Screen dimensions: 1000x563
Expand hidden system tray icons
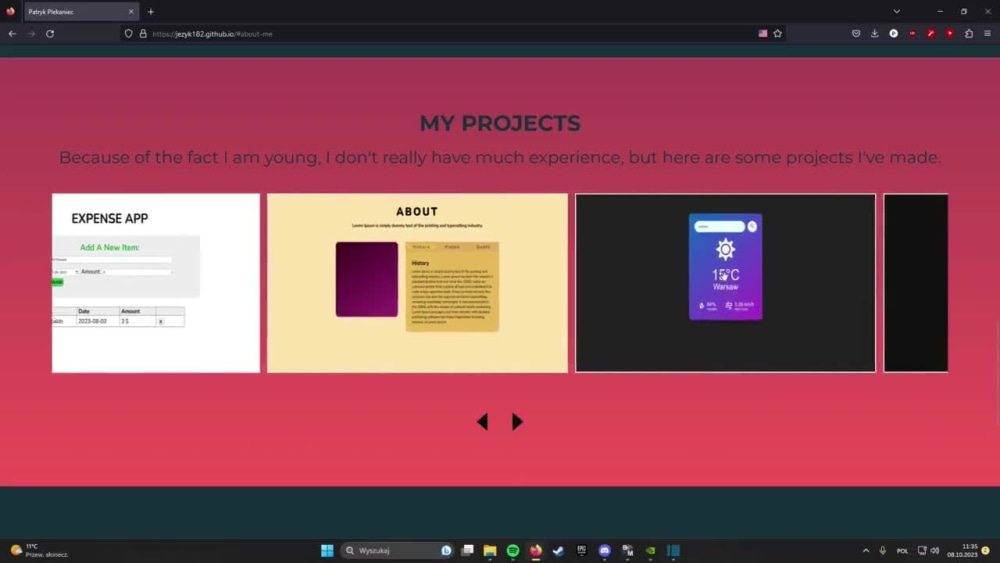[x=865, y=550]
